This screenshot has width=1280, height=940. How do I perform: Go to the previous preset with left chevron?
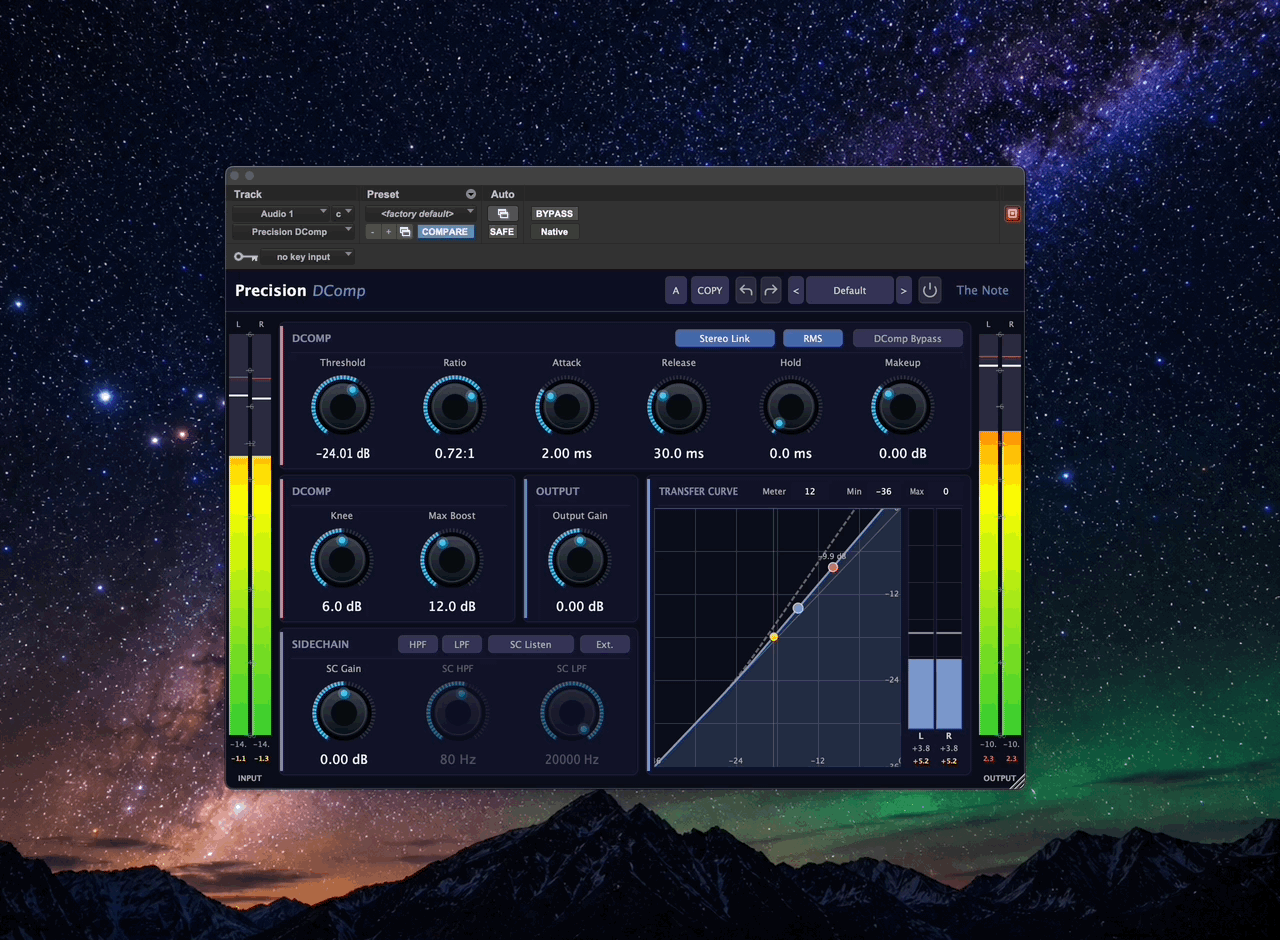[796, 290]
